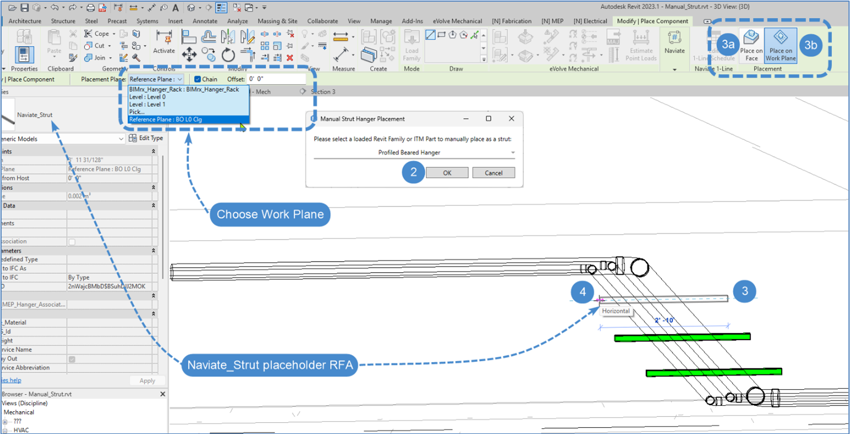The height and width of the screenshot is (434, 850).
Task: Click the Edit Type button in Properties
Action: 146,138
